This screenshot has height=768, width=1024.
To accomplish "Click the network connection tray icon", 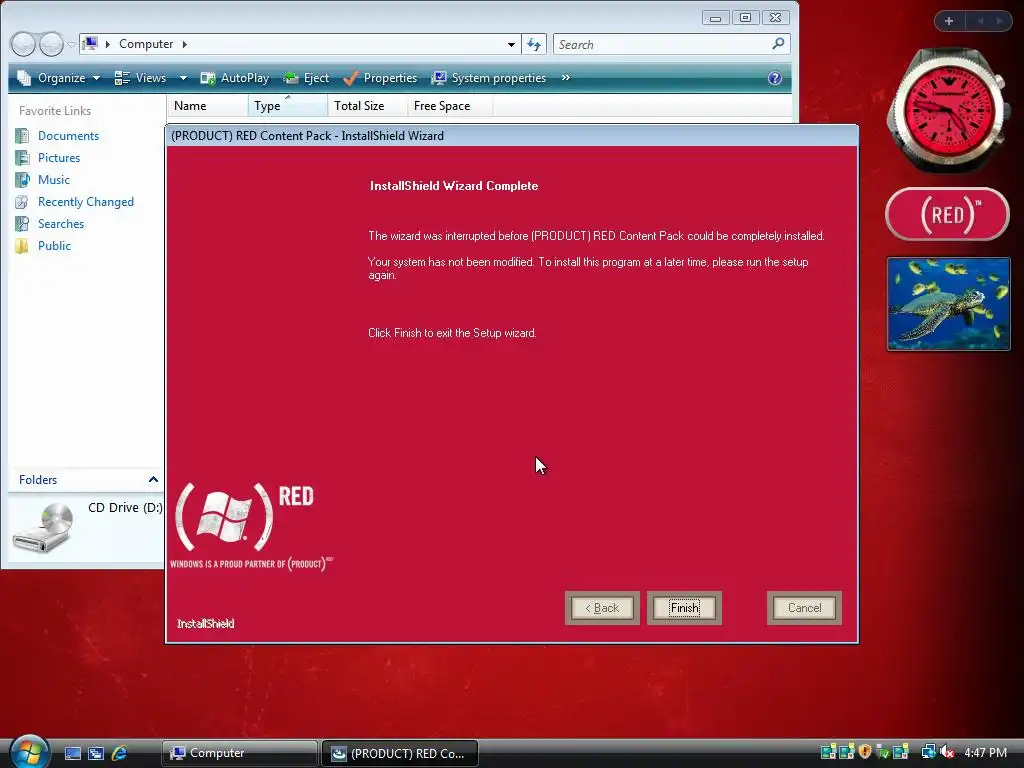I will [x=928, y=752].
